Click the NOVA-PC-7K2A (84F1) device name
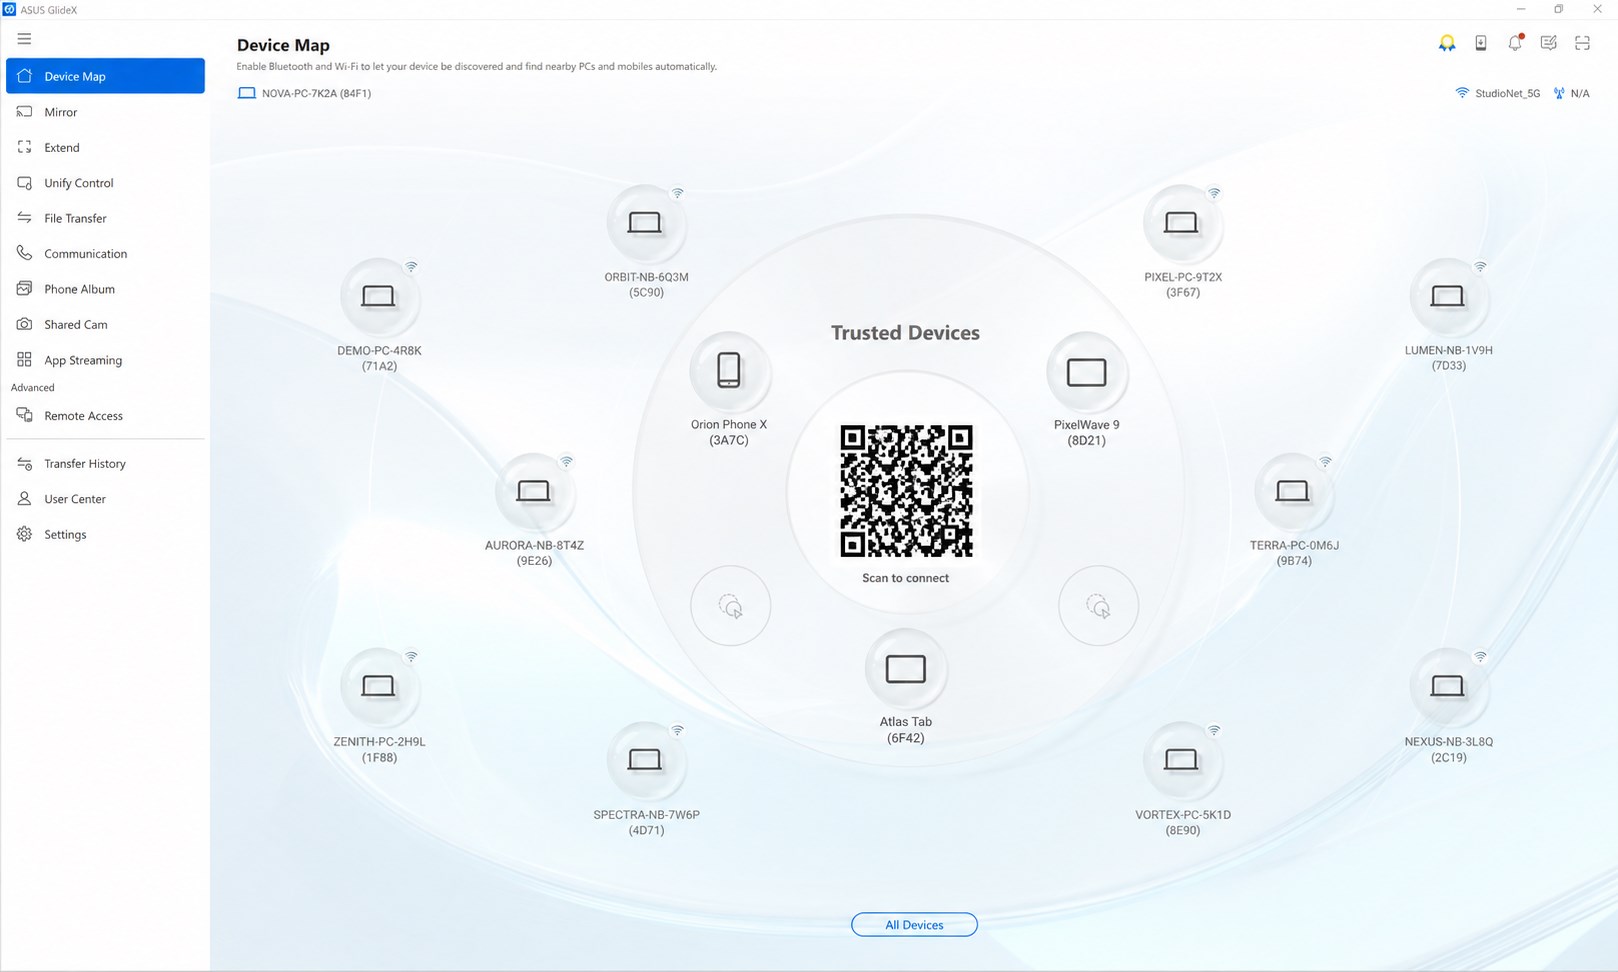Image resolution: width=1618 pixels, height=972 pixels. (x=316, y=93)
